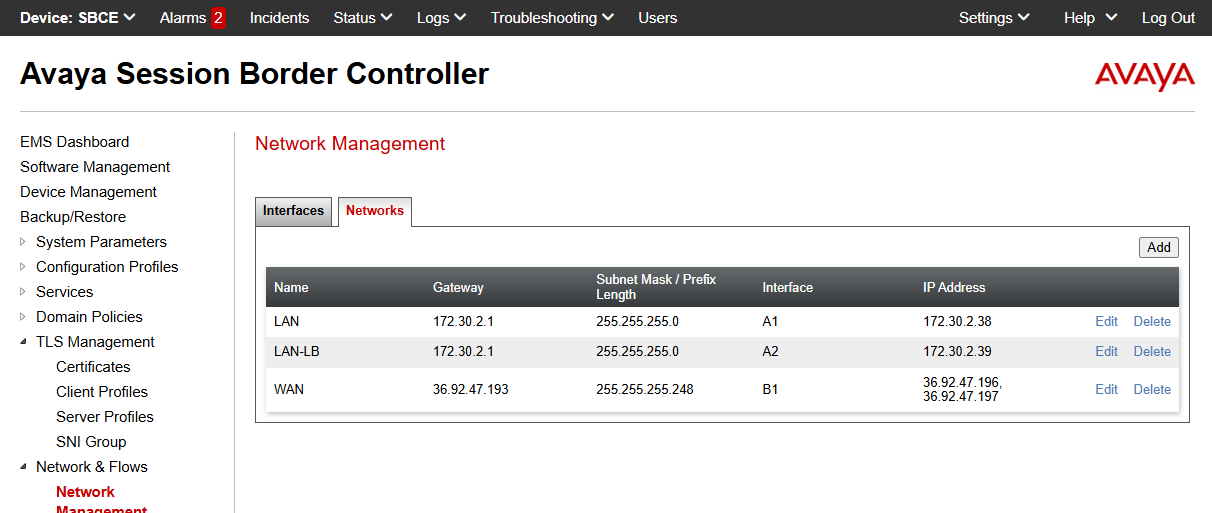This screenshot has height=513, width=1212.
Task: Click the Avaya logo
Action: coord(1144,76)
